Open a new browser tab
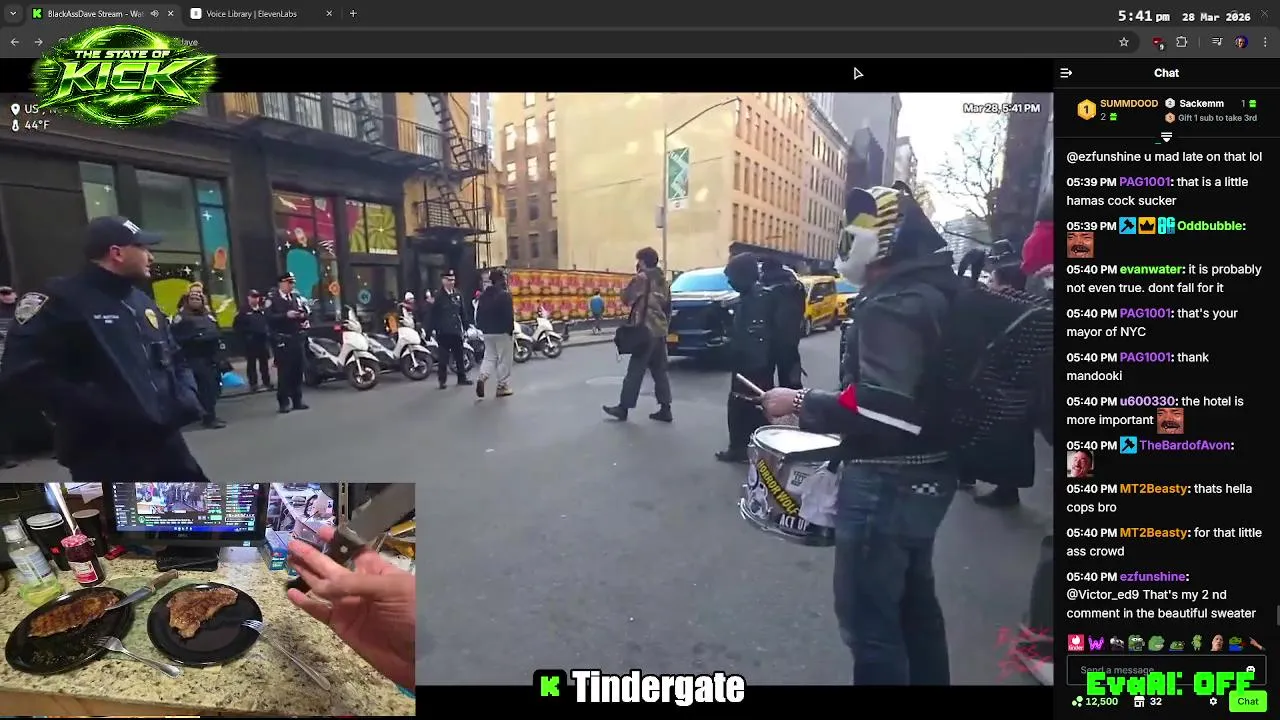Screen dimensions: 1280x720 (x=353, y=14)
